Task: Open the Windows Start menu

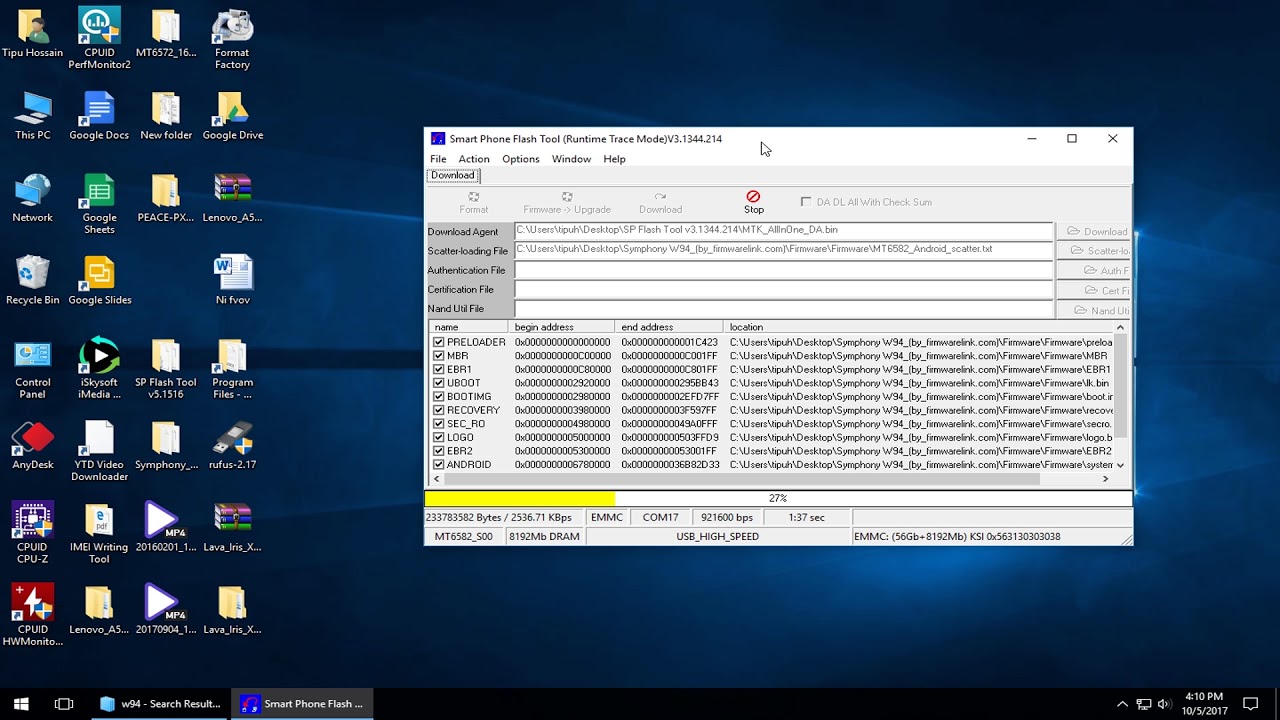Action: pos(21,704)
